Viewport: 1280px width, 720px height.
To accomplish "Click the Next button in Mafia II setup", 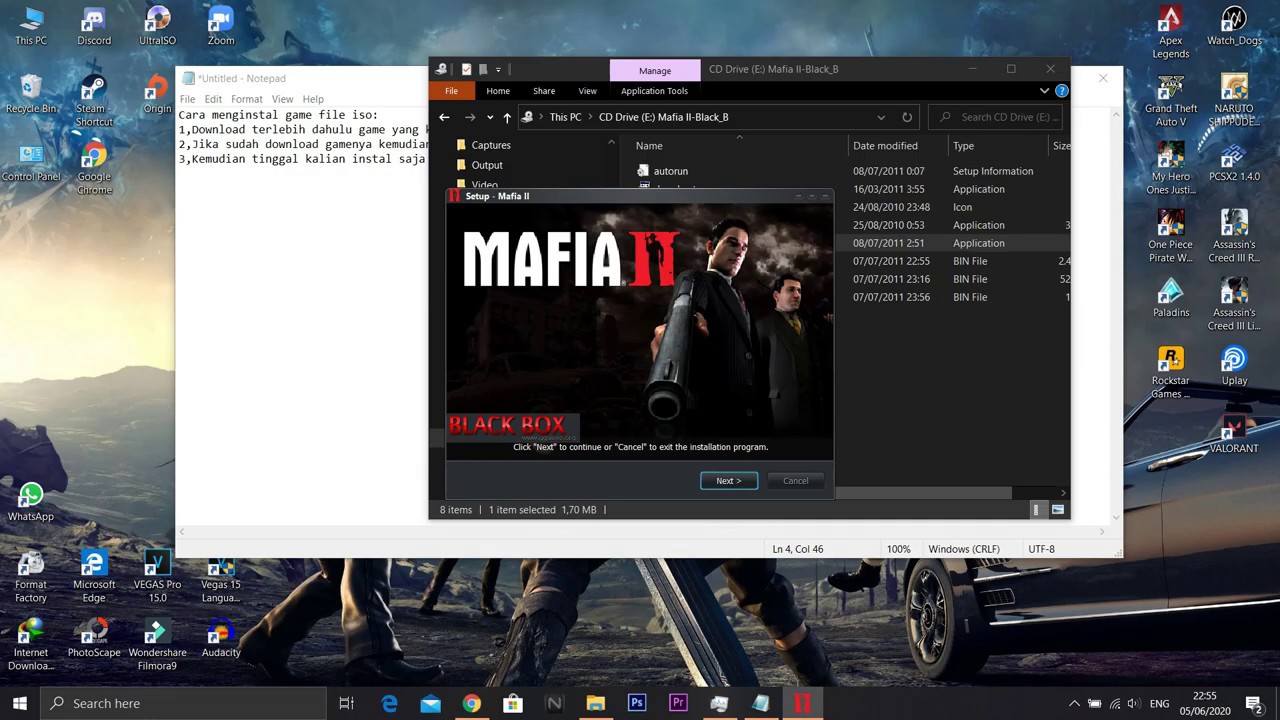I will click(x=729, y=481).
